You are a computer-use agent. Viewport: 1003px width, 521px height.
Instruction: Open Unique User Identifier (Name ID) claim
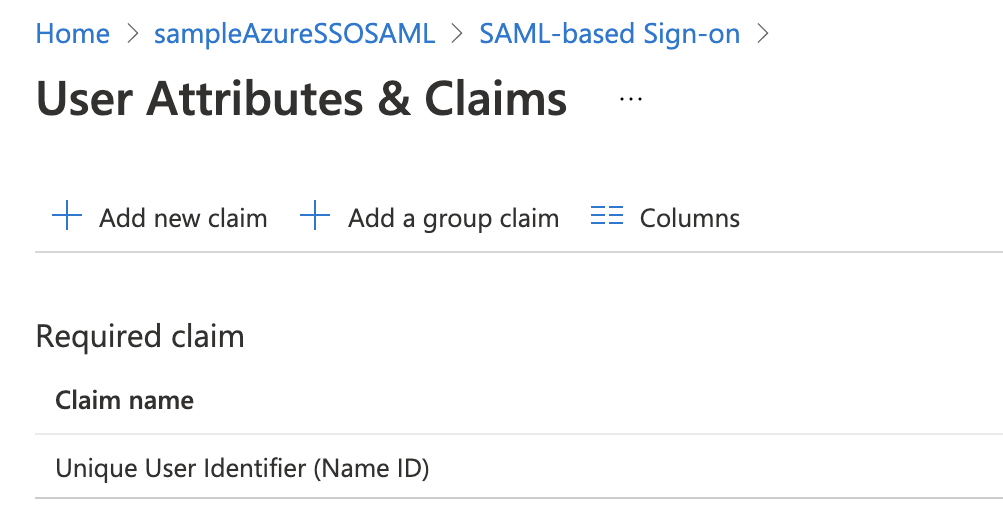click(x=242, y=467)
